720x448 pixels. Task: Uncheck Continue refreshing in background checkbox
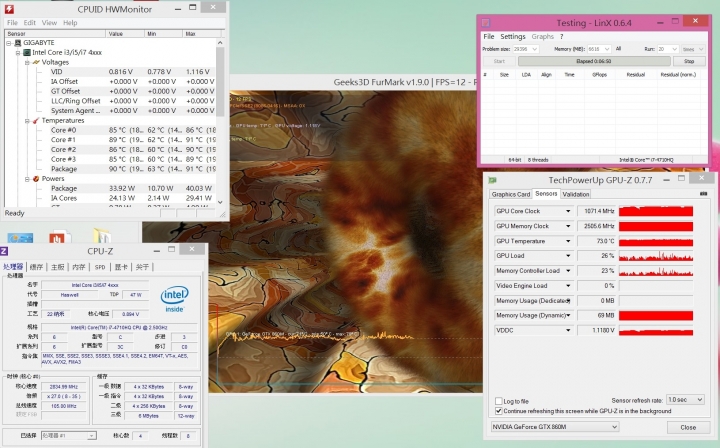tap(499, 411)
